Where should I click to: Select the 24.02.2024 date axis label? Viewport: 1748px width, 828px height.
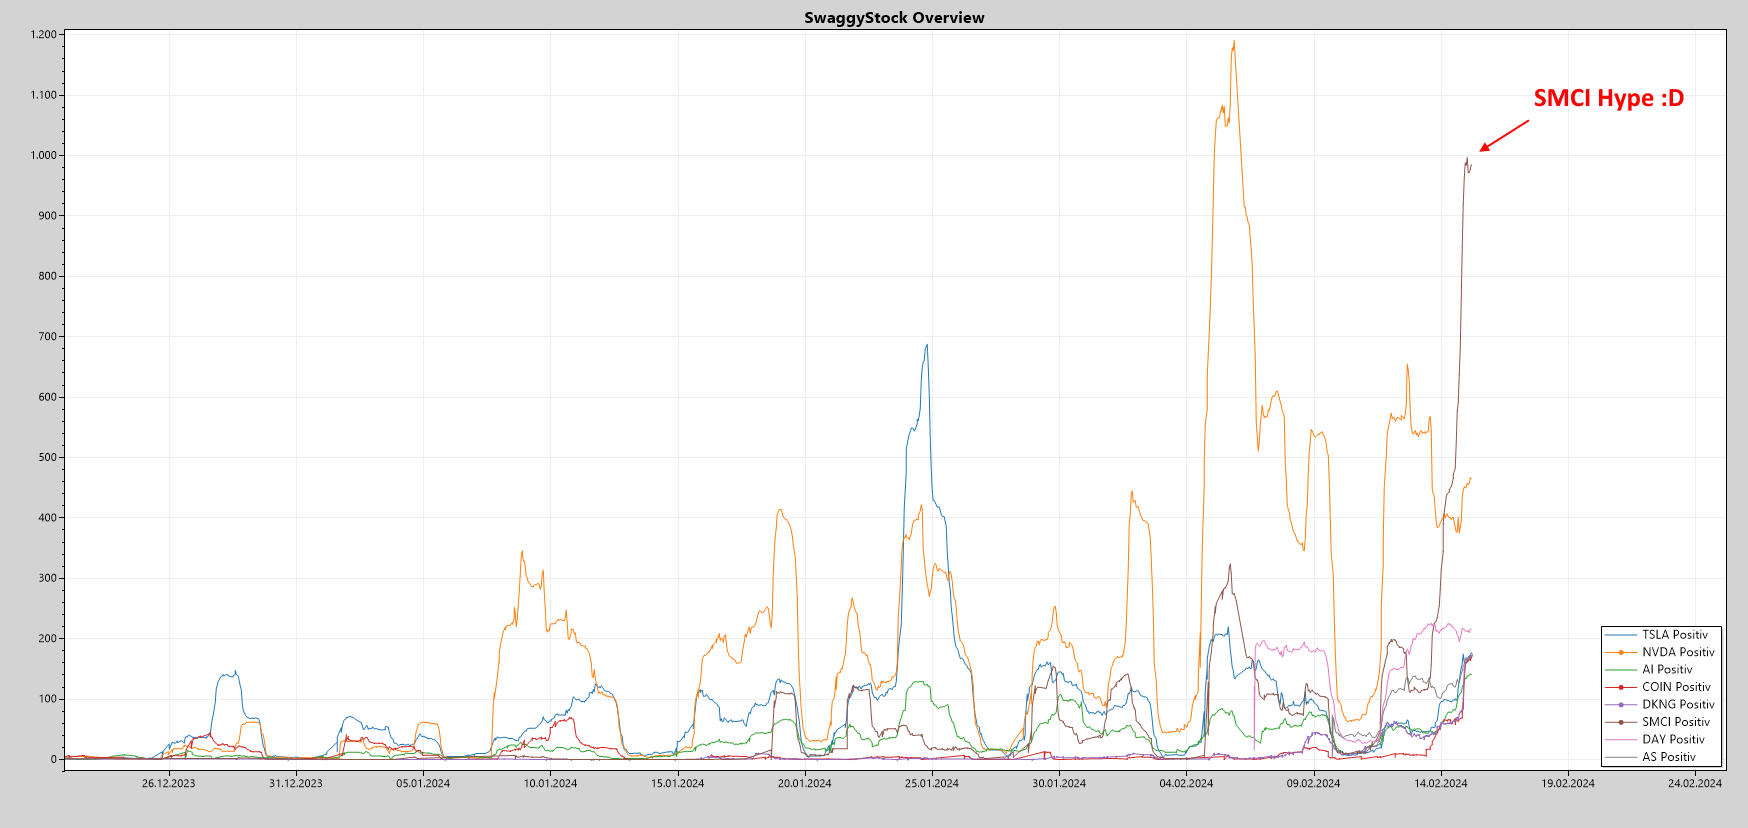(x=1695, y=783)
